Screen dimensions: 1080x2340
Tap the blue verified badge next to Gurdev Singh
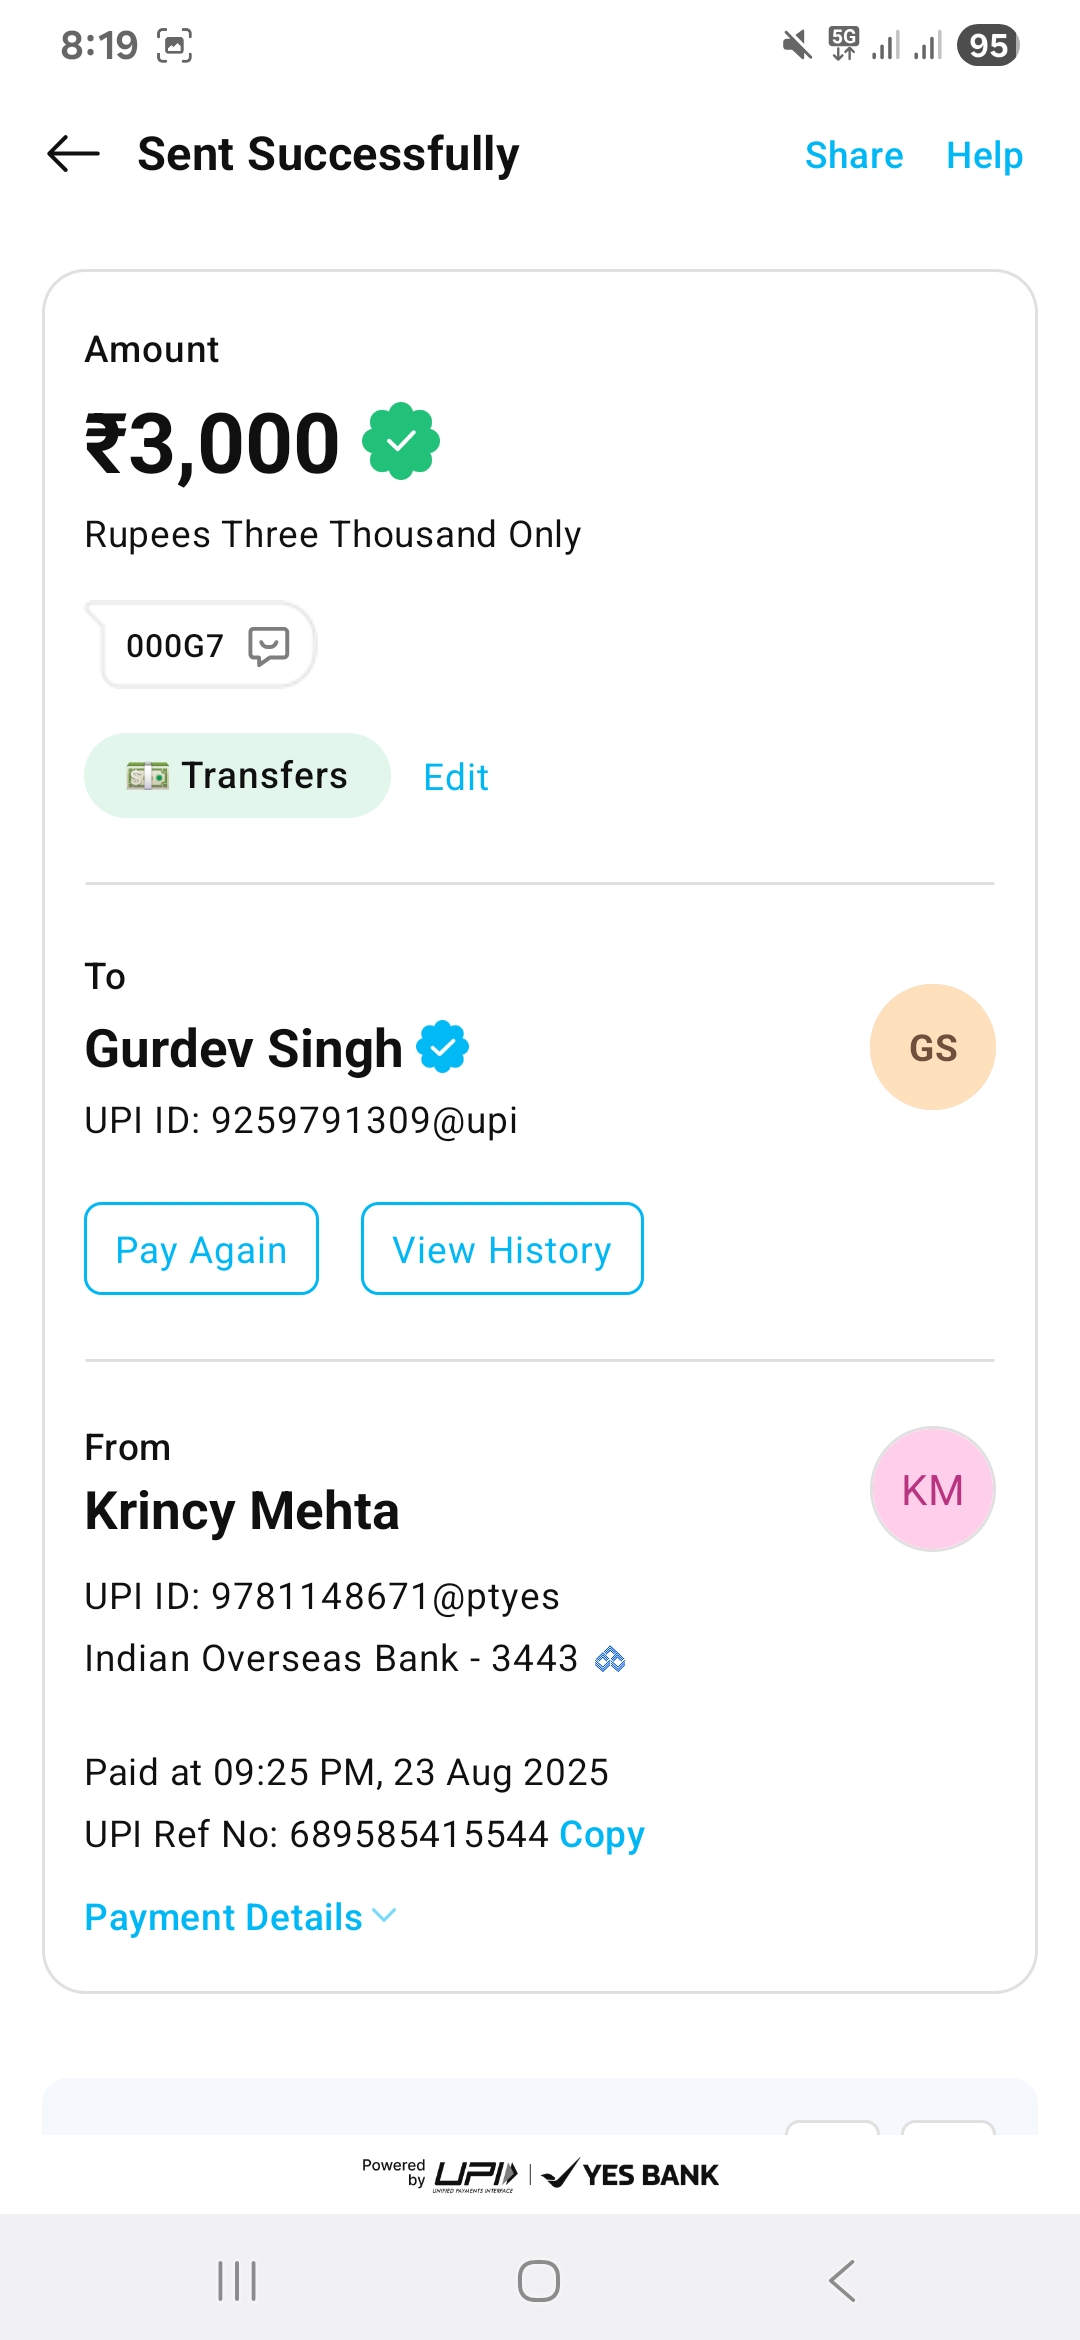click(x=443, y=1047)
